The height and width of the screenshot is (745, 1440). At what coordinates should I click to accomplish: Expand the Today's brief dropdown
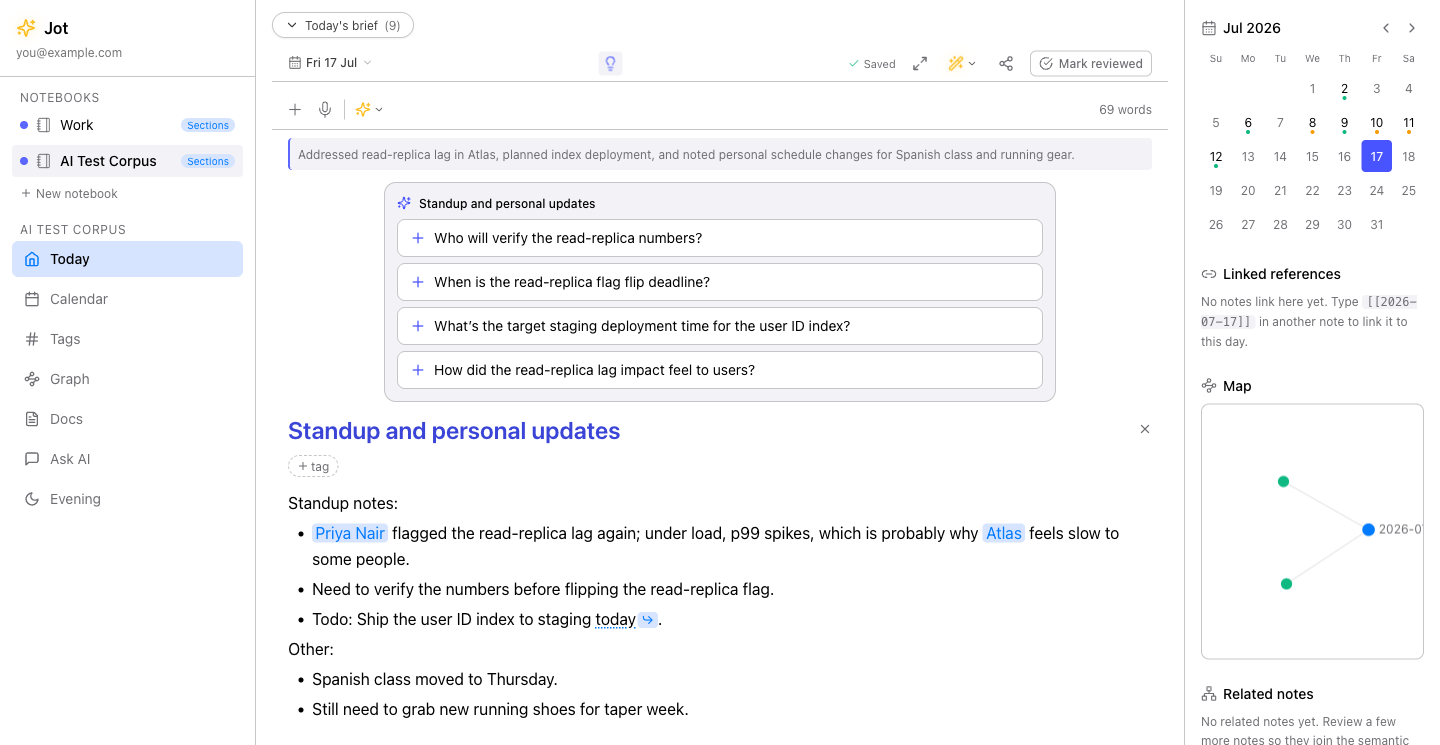coord(343,25)
